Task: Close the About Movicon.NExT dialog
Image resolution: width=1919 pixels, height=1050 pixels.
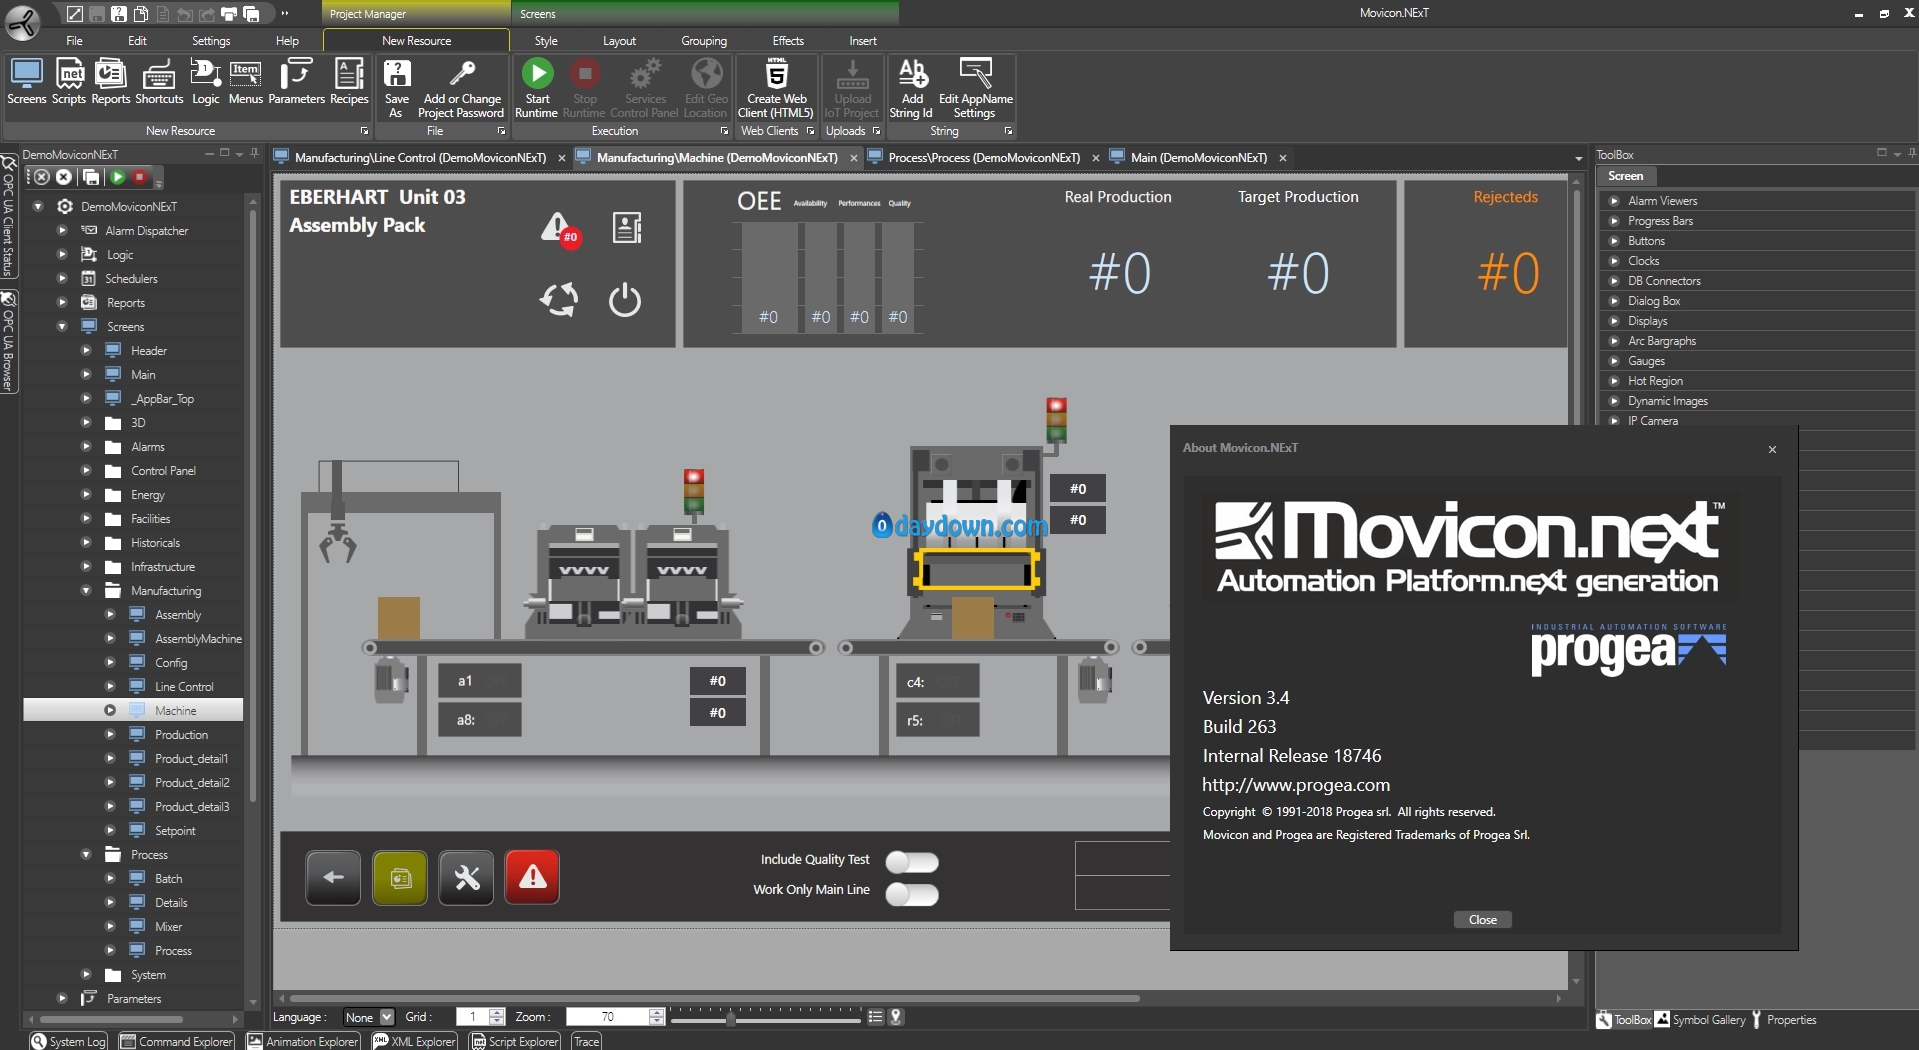Action: 1482,920
